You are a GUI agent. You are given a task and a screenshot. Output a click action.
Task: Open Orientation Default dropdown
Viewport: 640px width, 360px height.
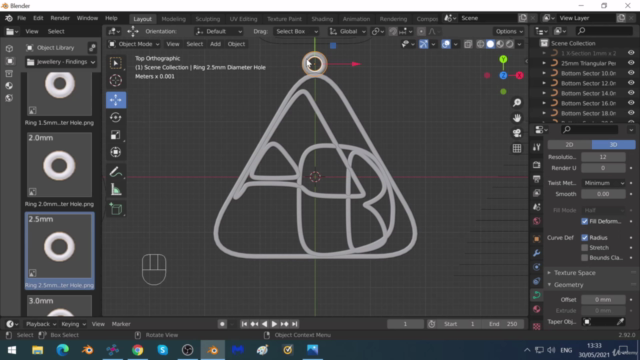219,31
